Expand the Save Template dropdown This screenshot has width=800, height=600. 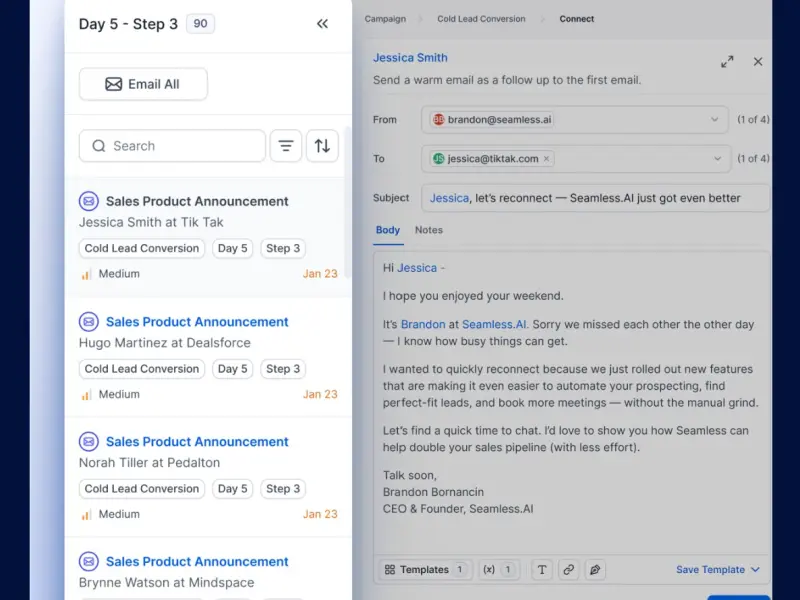755,570
